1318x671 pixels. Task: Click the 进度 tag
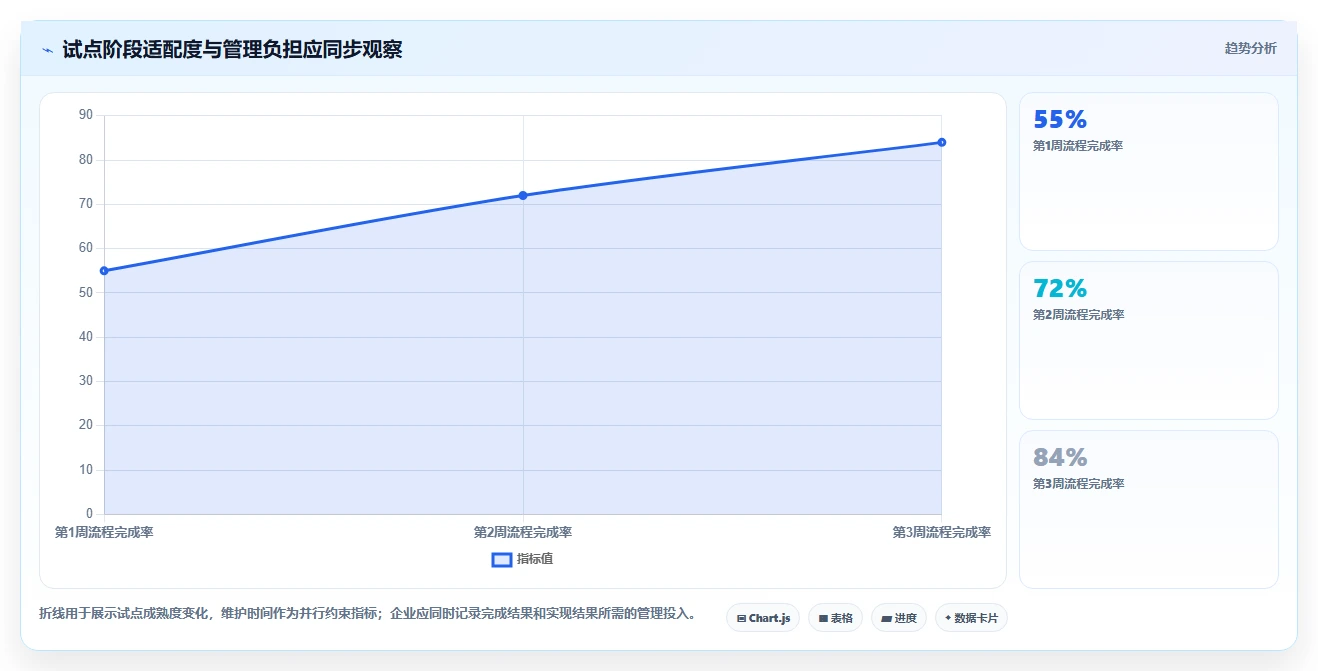[x=899, y=618]
